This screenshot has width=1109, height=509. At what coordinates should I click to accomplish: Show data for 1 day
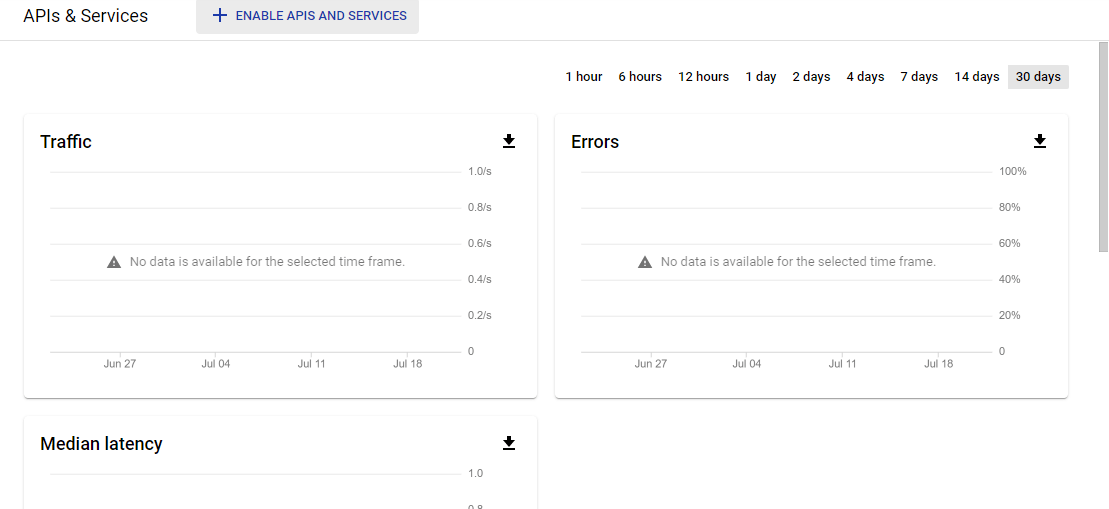pos(761,77)
